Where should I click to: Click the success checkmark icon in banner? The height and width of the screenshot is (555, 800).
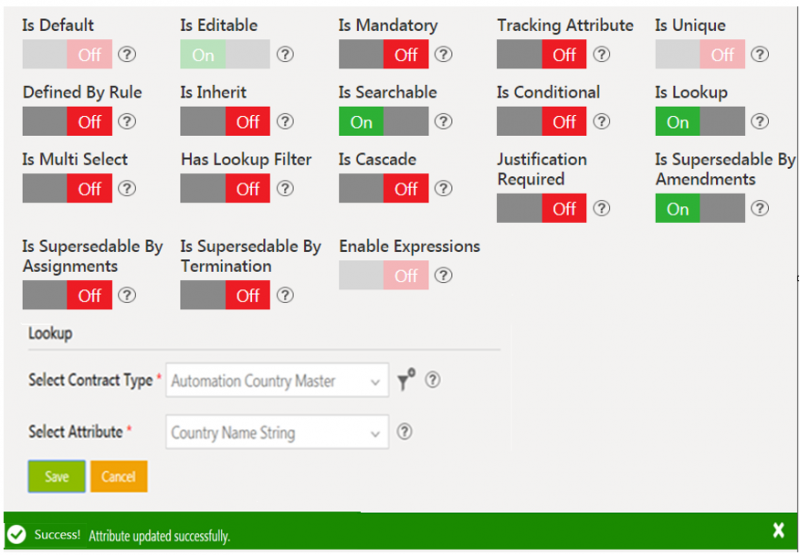[16, 535]
